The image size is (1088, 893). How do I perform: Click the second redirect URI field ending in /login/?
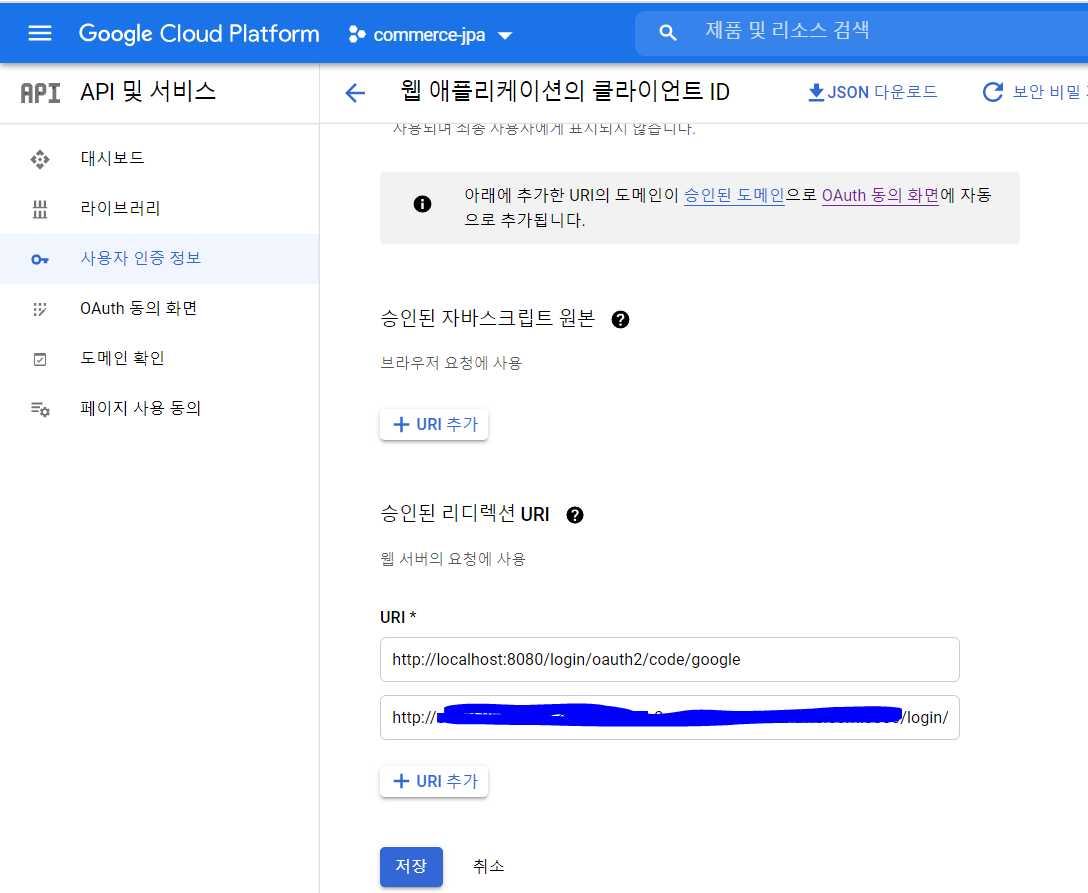point(670,717)
